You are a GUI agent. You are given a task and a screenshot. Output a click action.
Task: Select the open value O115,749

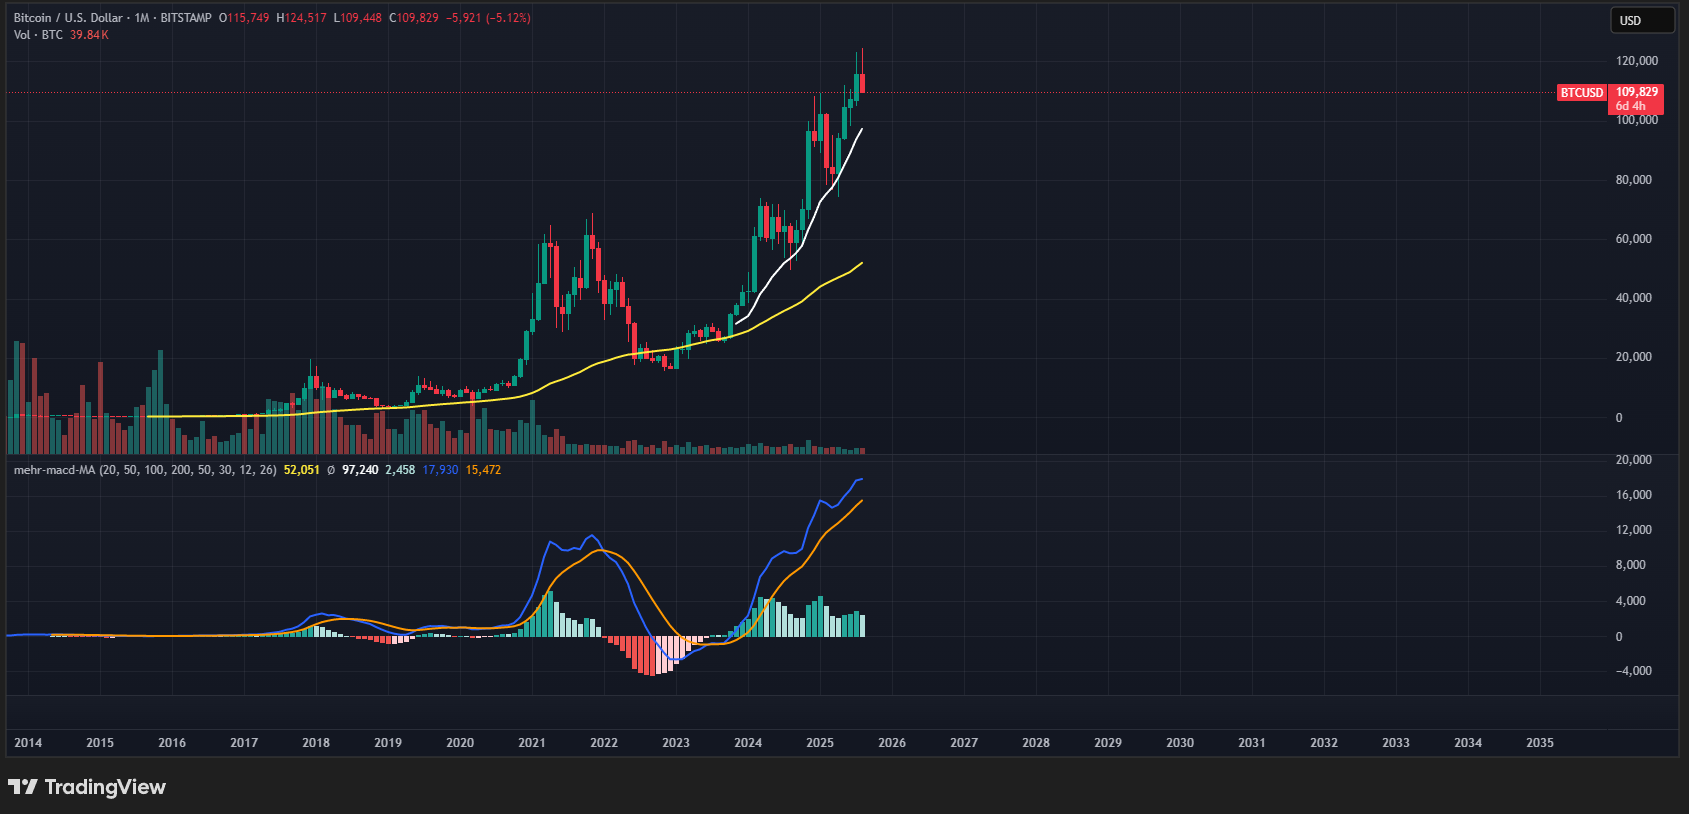pos(244,18)
